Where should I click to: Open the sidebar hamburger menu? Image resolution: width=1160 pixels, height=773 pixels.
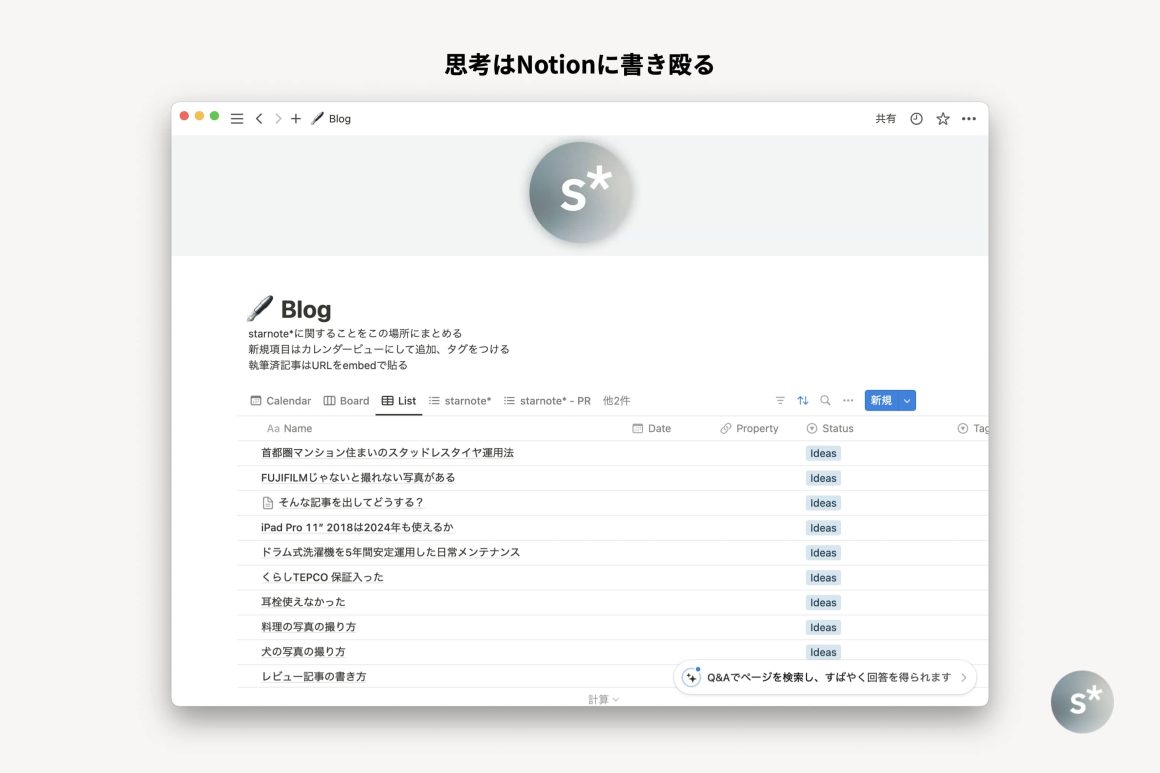point(237,119)
